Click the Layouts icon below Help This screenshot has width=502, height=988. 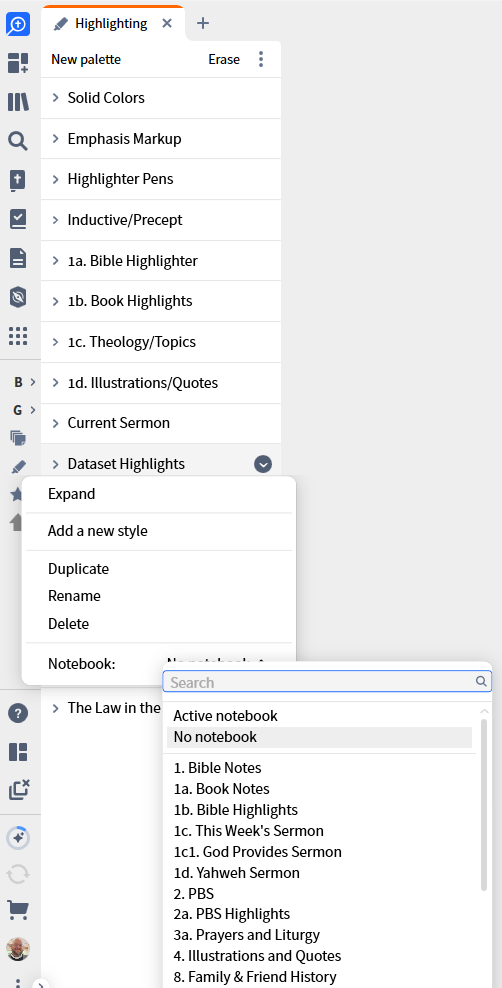18,752
